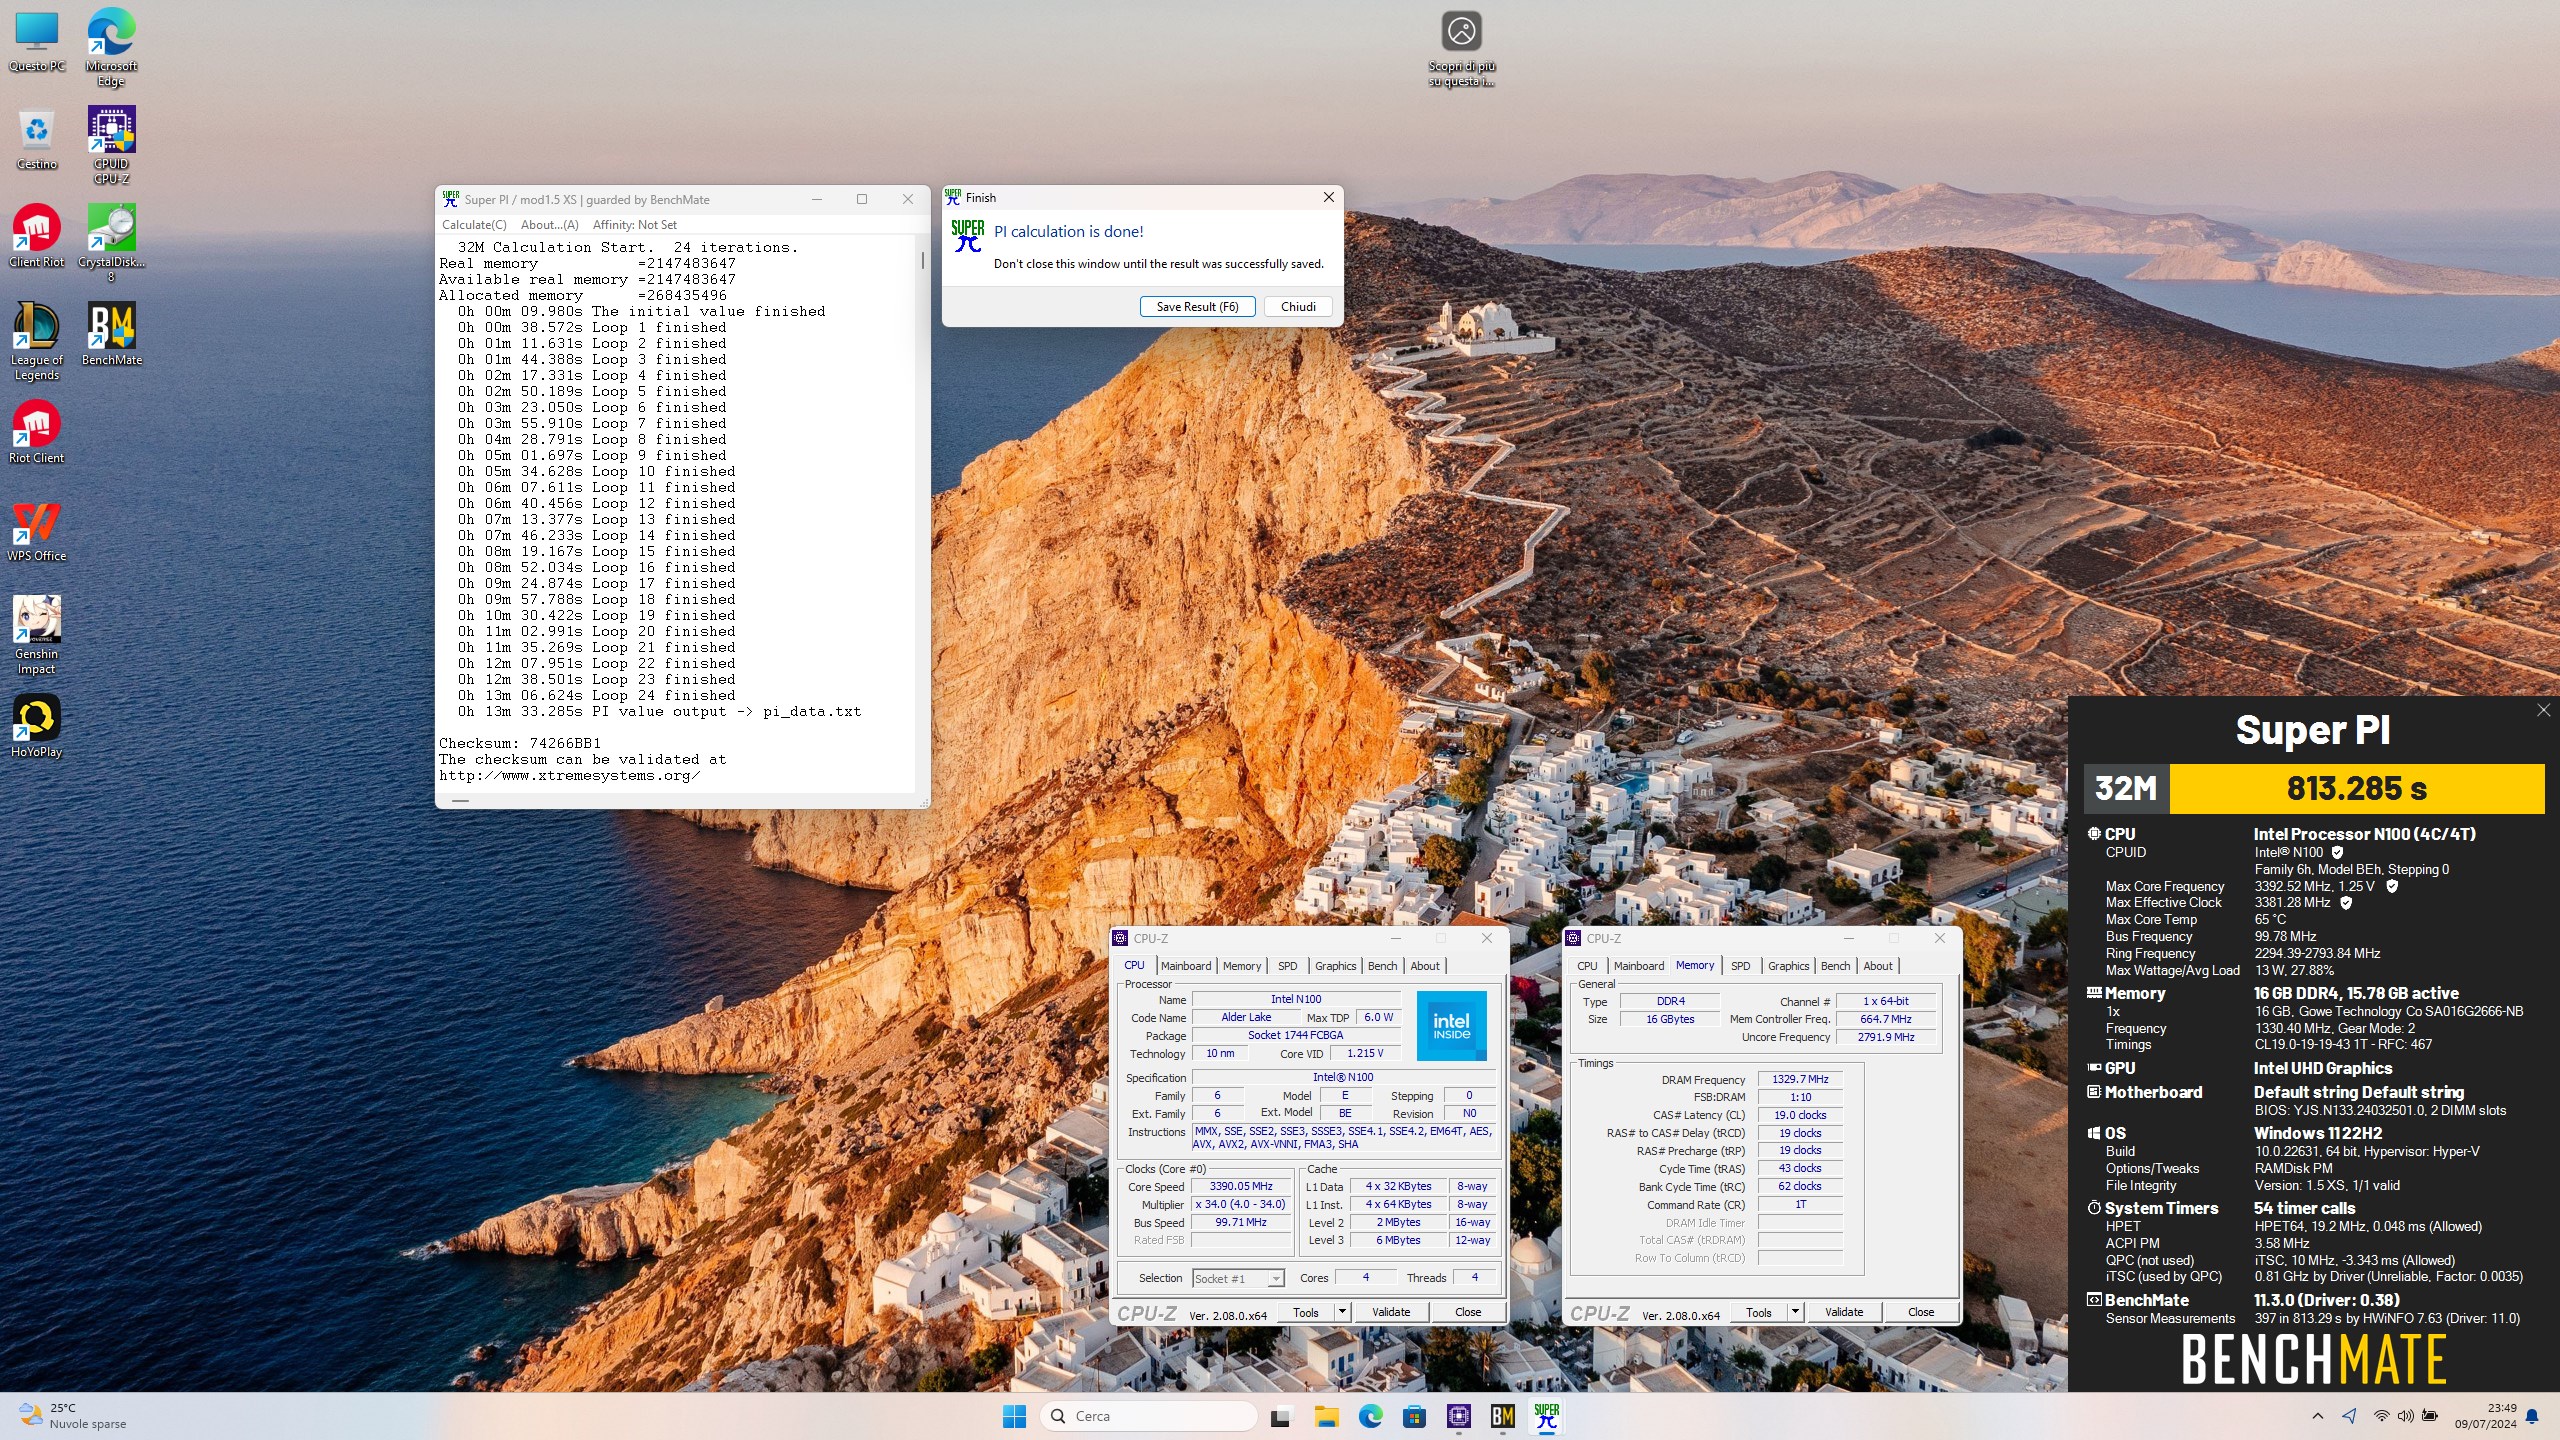Open the Calculate(C) menu in Super PI

click(474, 225)
